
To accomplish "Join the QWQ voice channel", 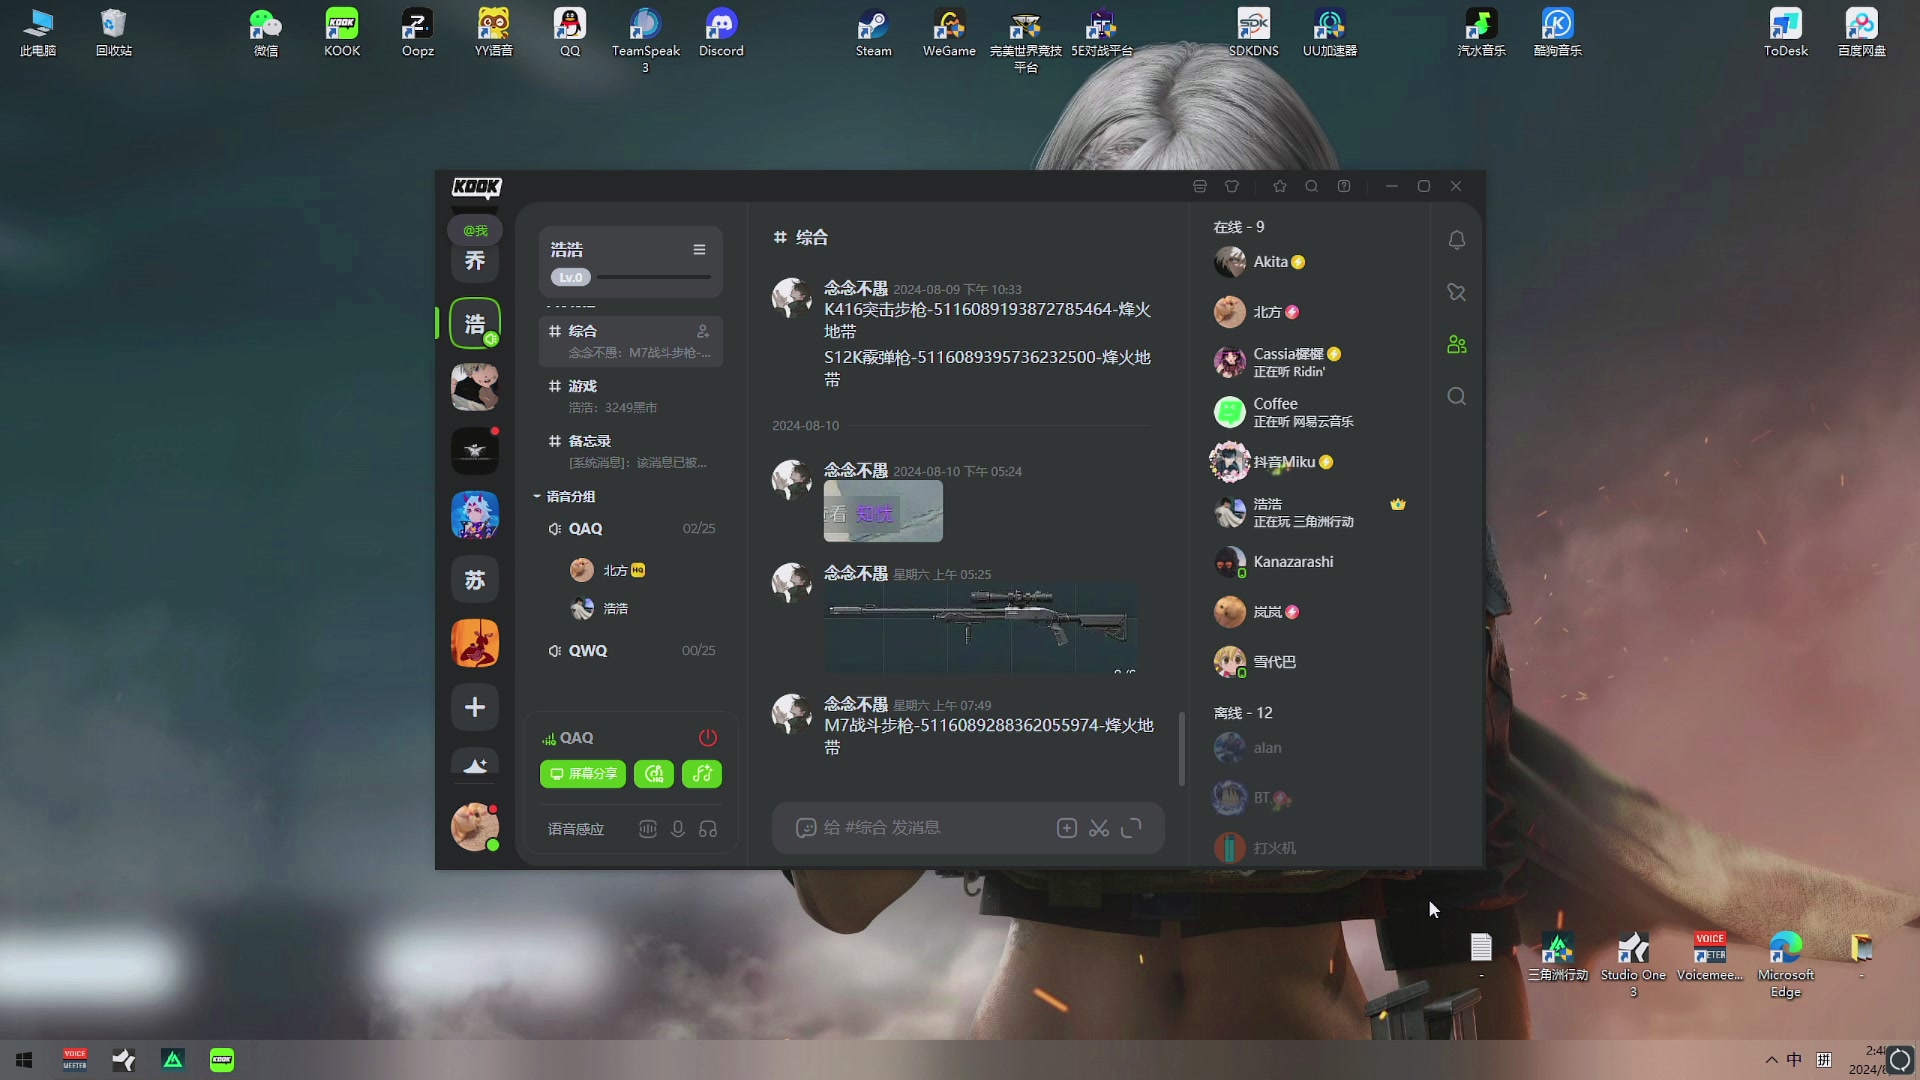I will [x=630, y=650].
